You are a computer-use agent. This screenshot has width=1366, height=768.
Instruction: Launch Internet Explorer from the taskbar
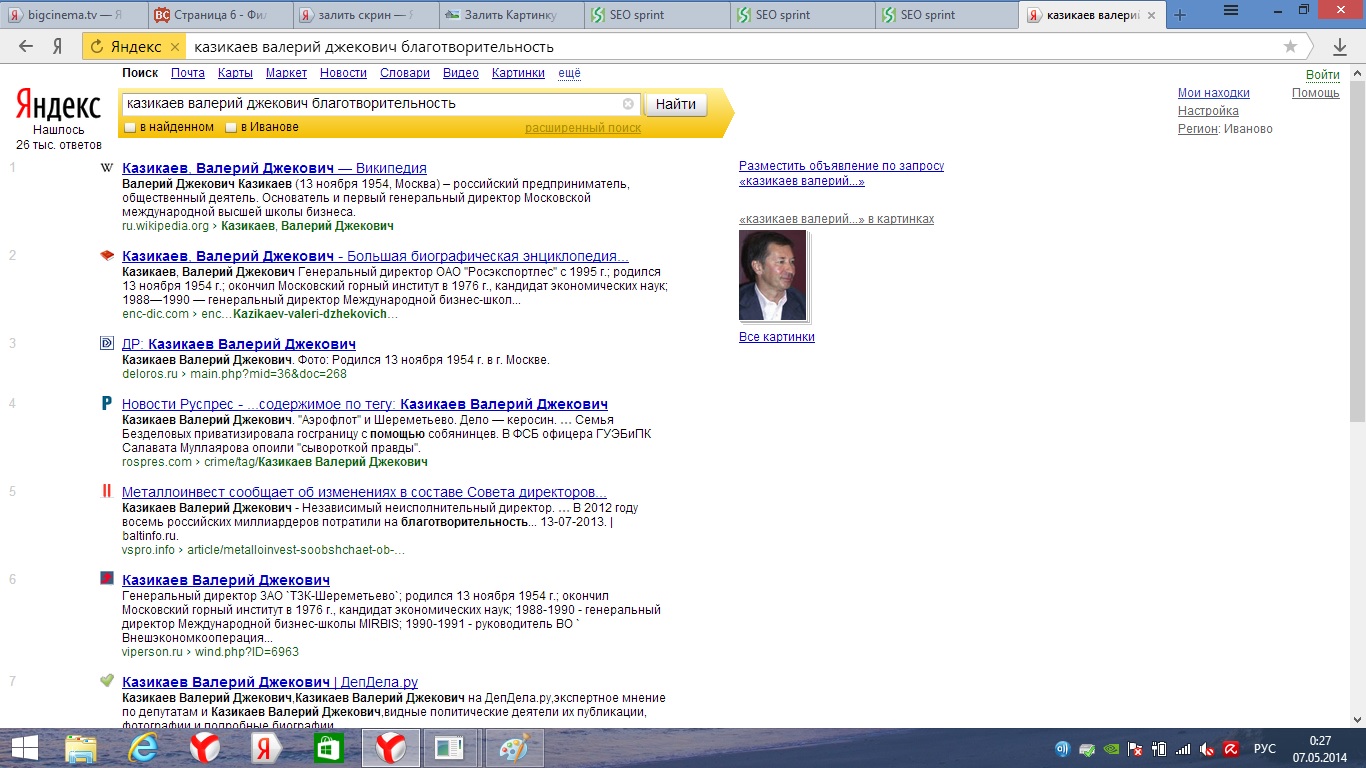tap(143, 748)
